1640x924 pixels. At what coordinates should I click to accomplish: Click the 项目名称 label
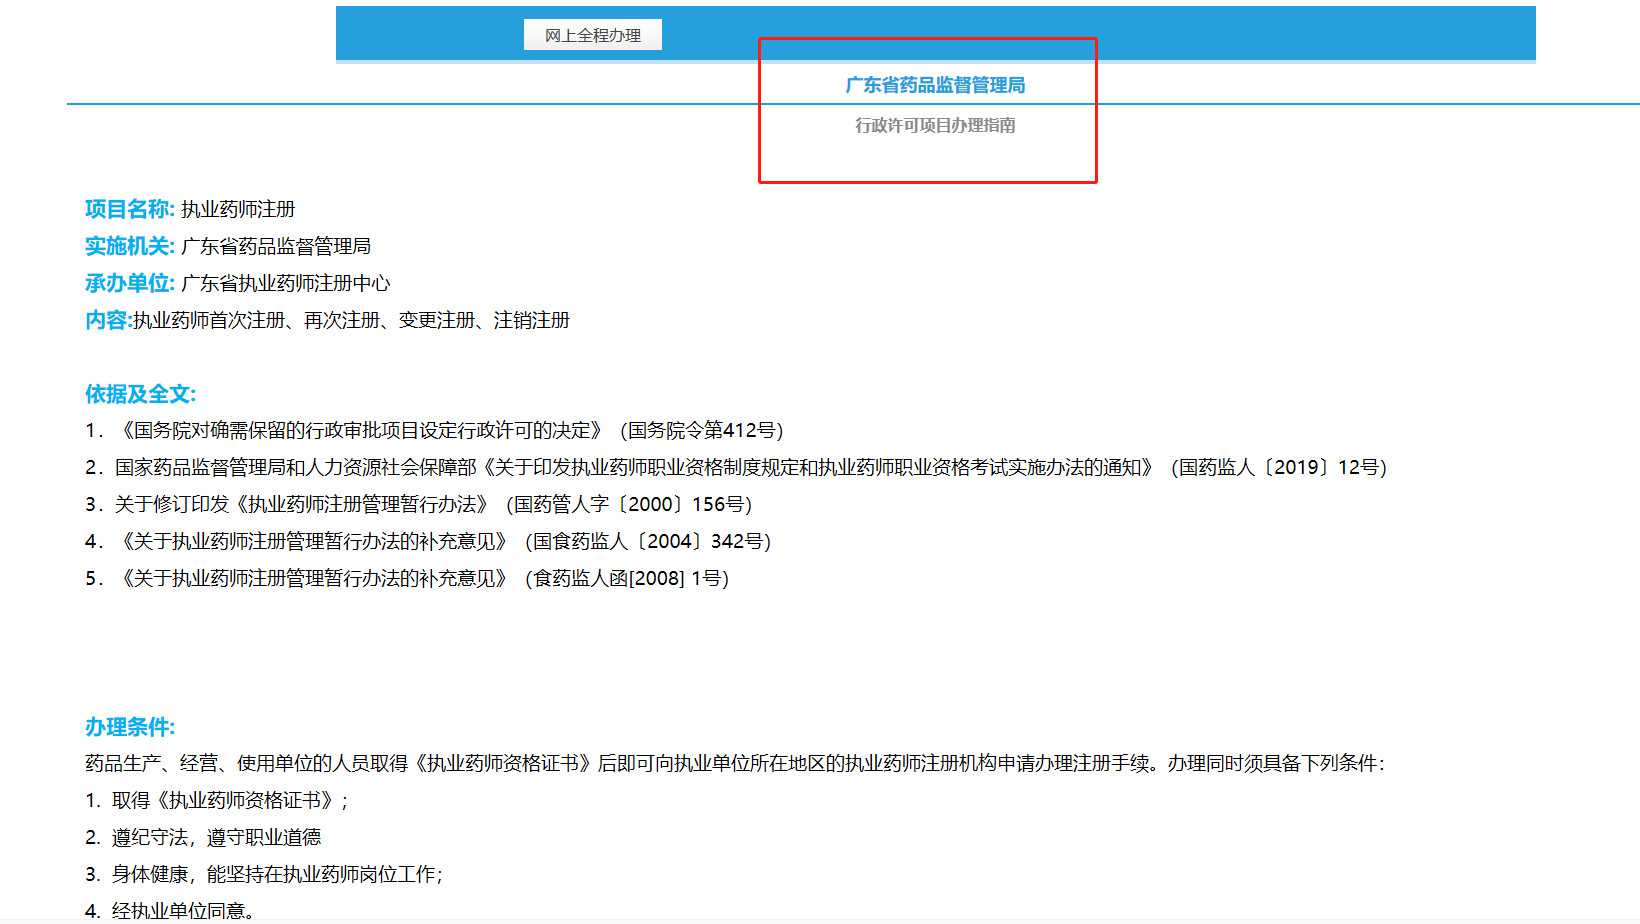tap(129, 209)
